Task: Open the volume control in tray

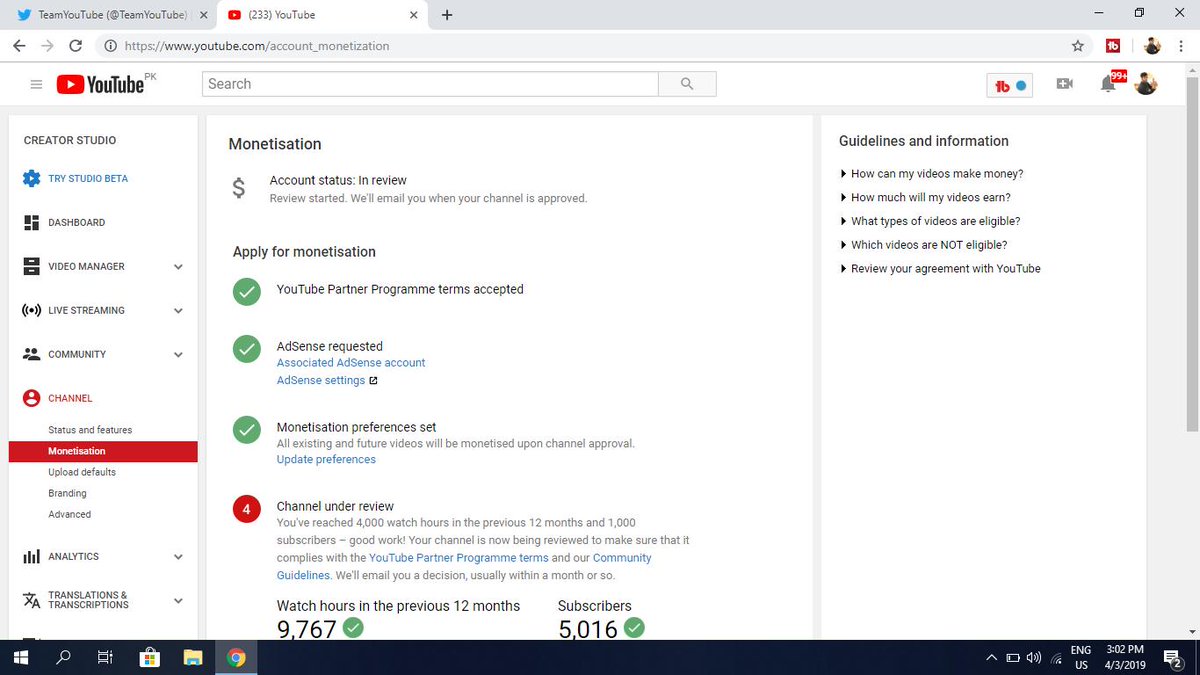Action: [x=1034, y=657]
